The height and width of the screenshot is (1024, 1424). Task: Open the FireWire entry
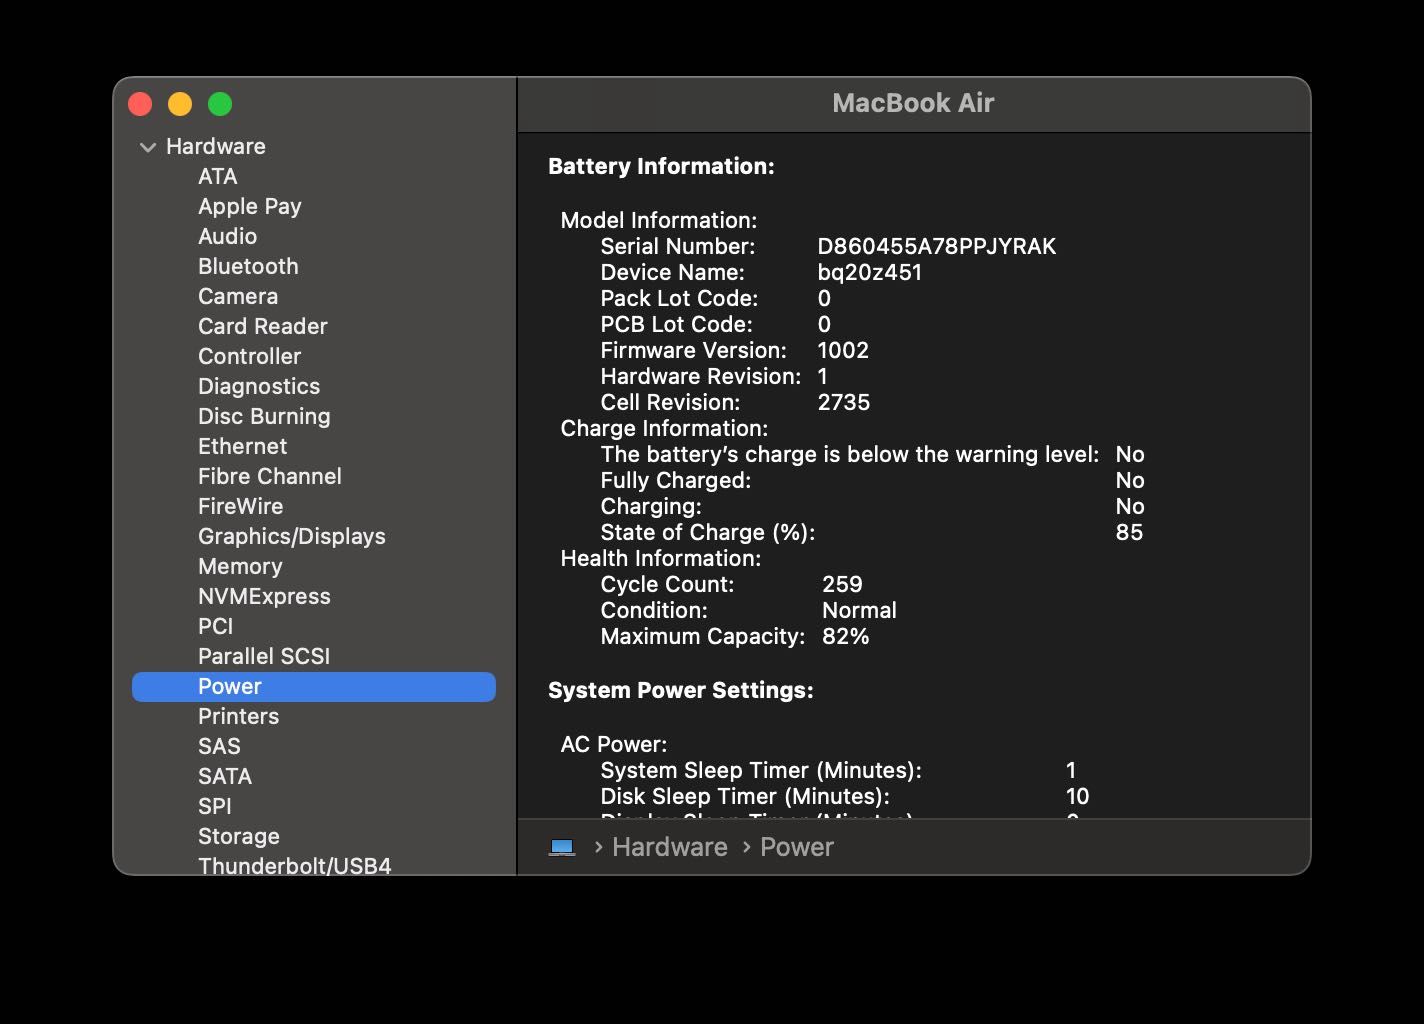(240, 506)
